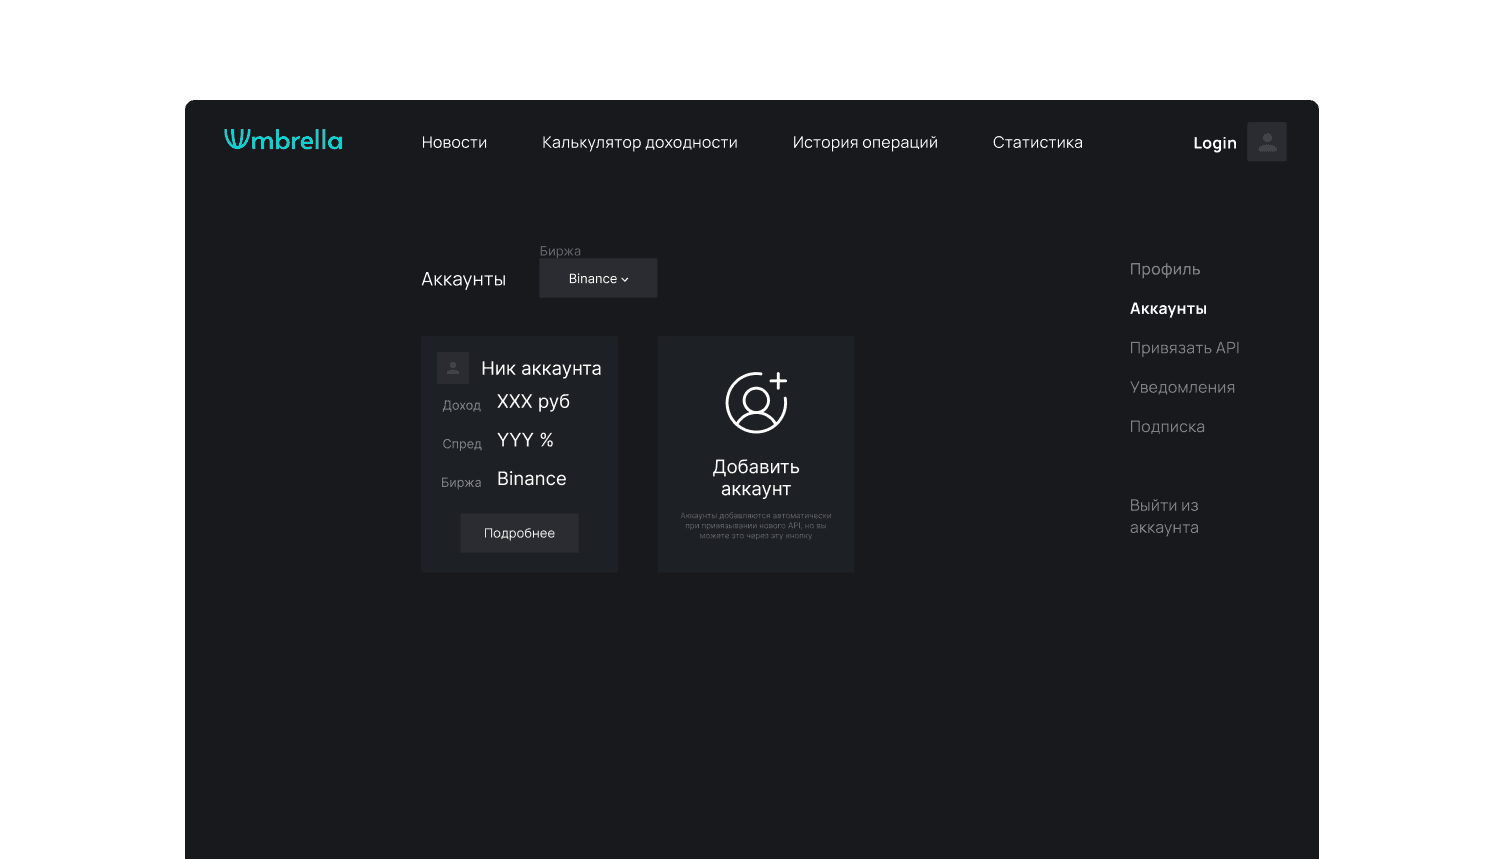Open Подписка section

click(1167, 426)
